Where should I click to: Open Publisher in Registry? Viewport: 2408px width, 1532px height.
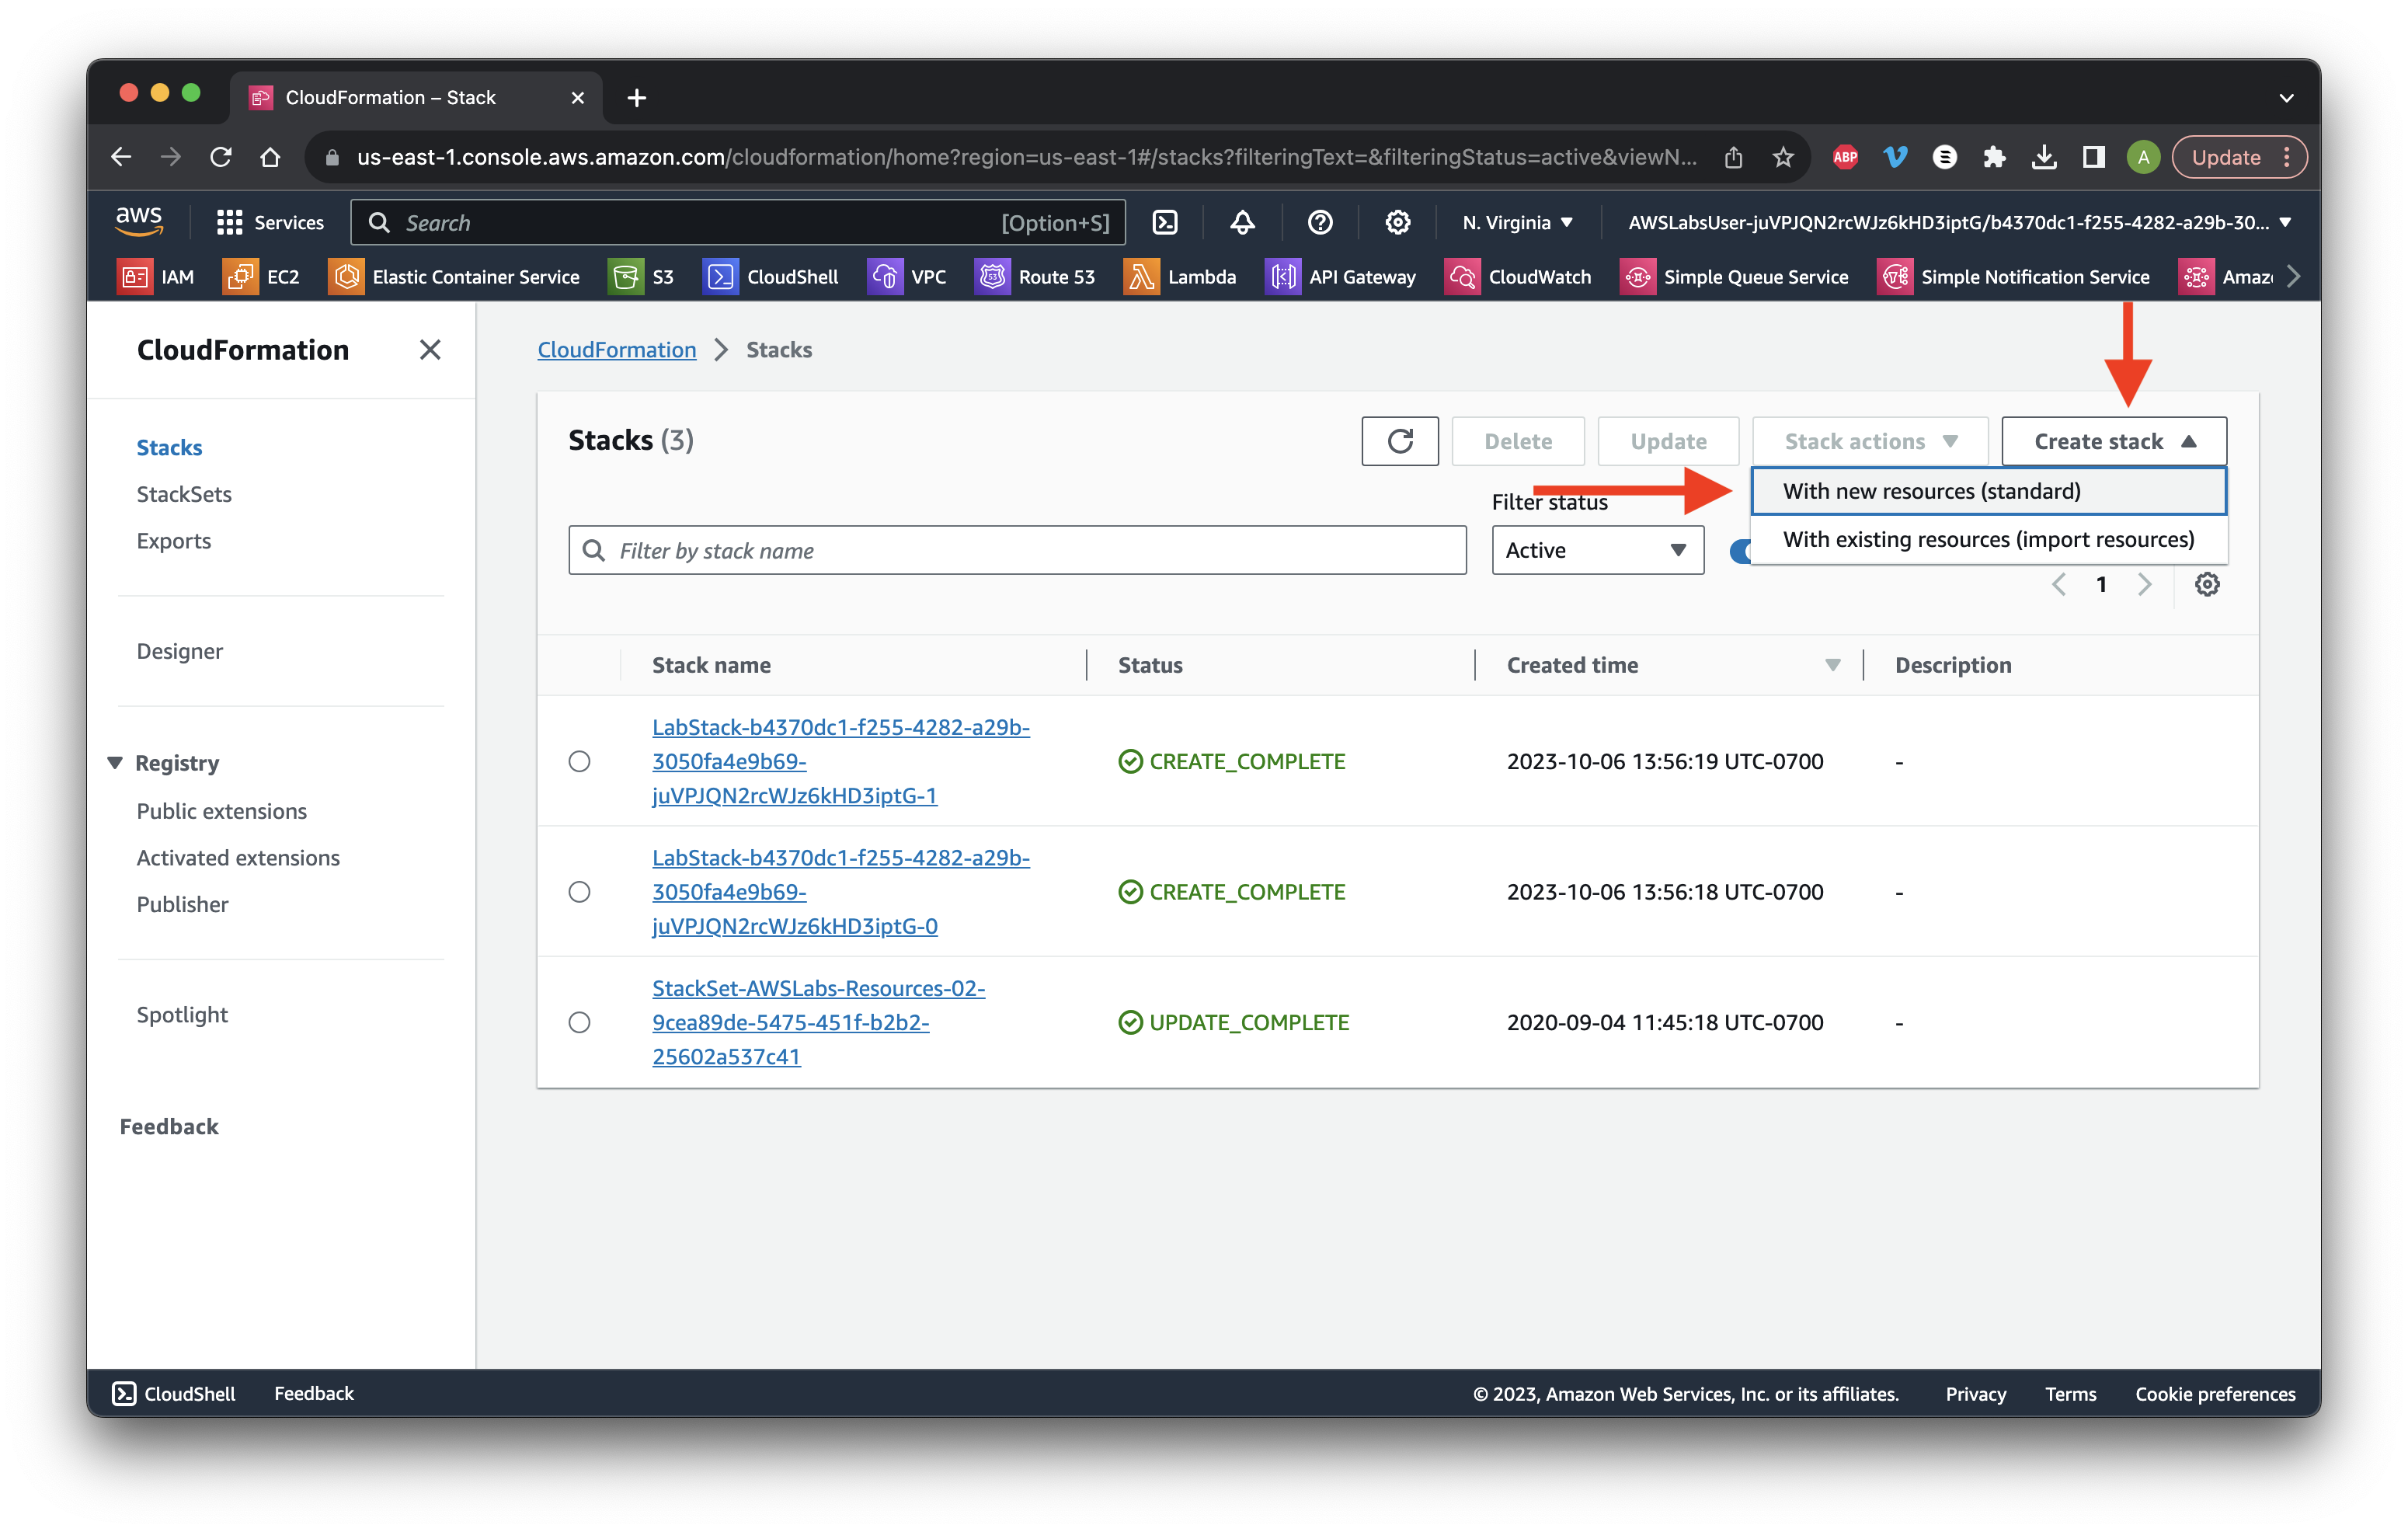(183, 904)
